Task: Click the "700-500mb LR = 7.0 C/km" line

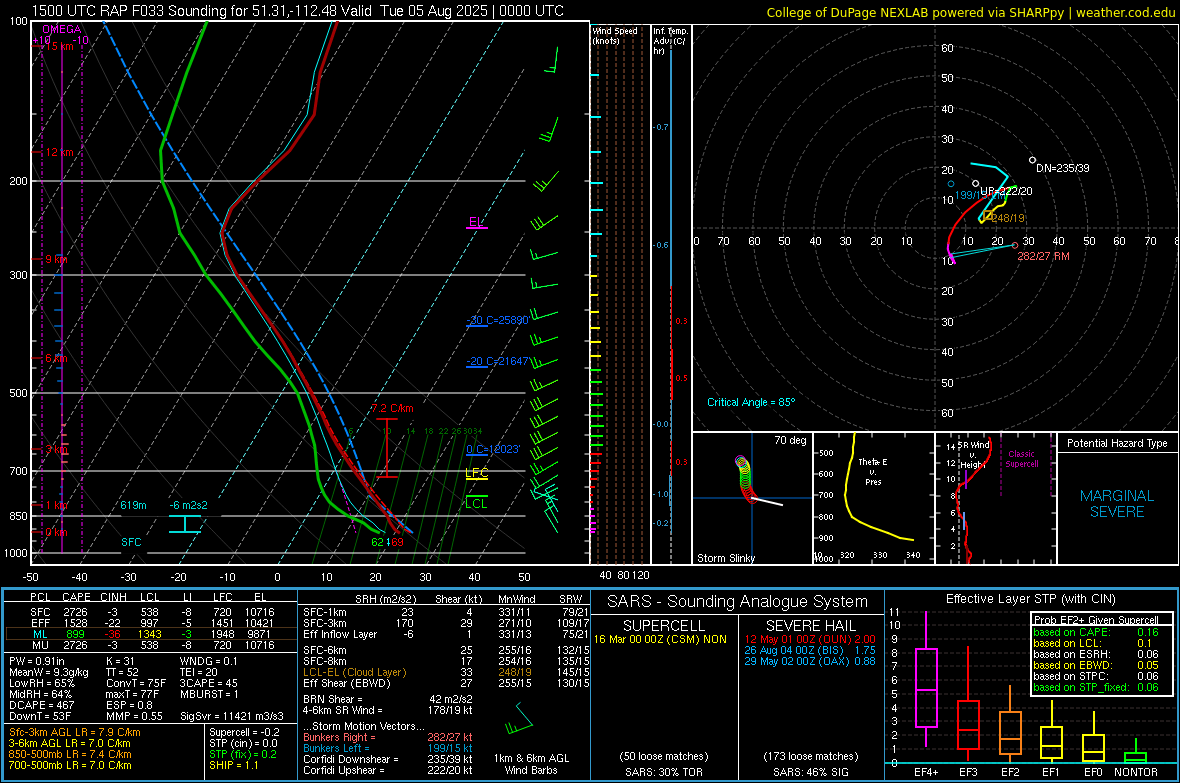Action: (70, 765)
